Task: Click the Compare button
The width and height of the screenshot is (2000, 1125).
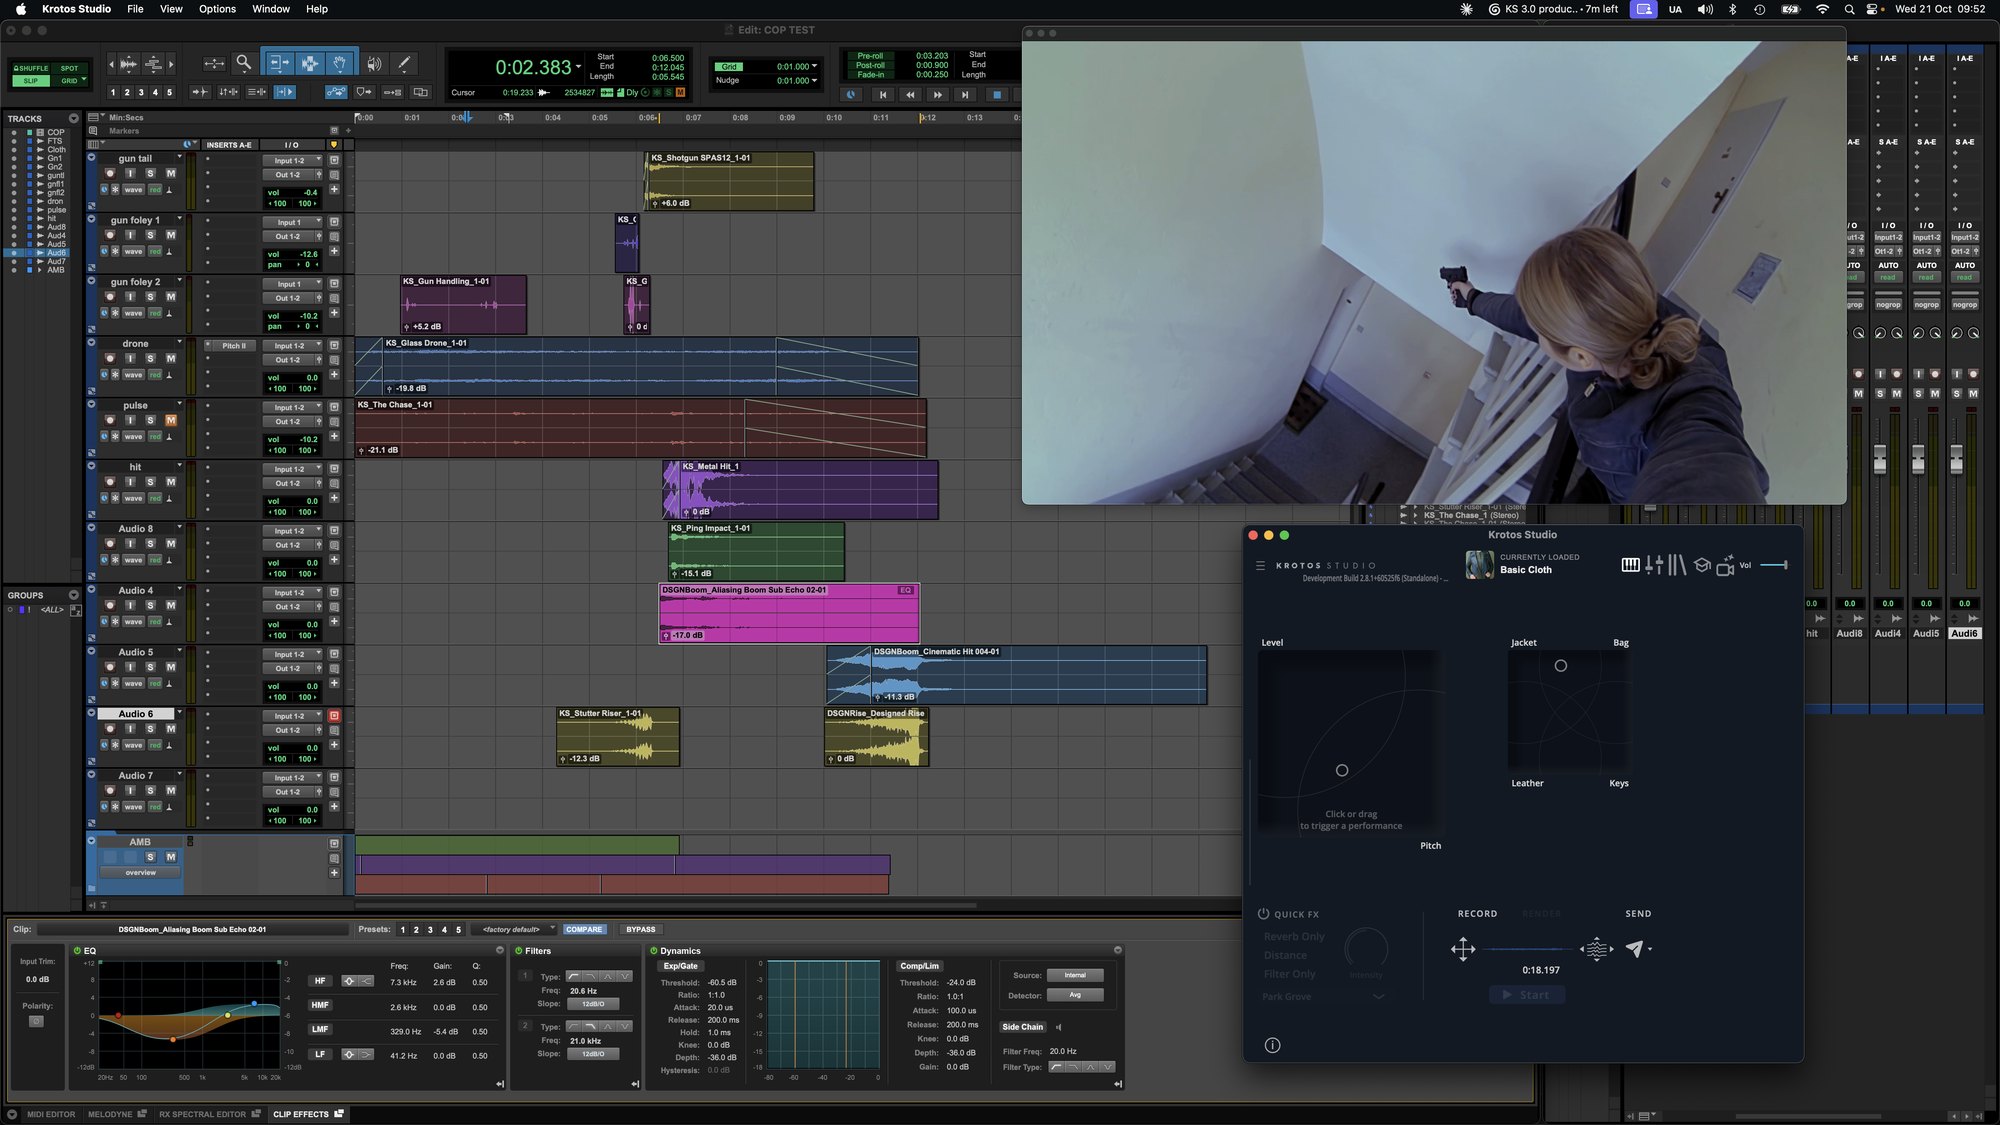Action: pos(584,929)
